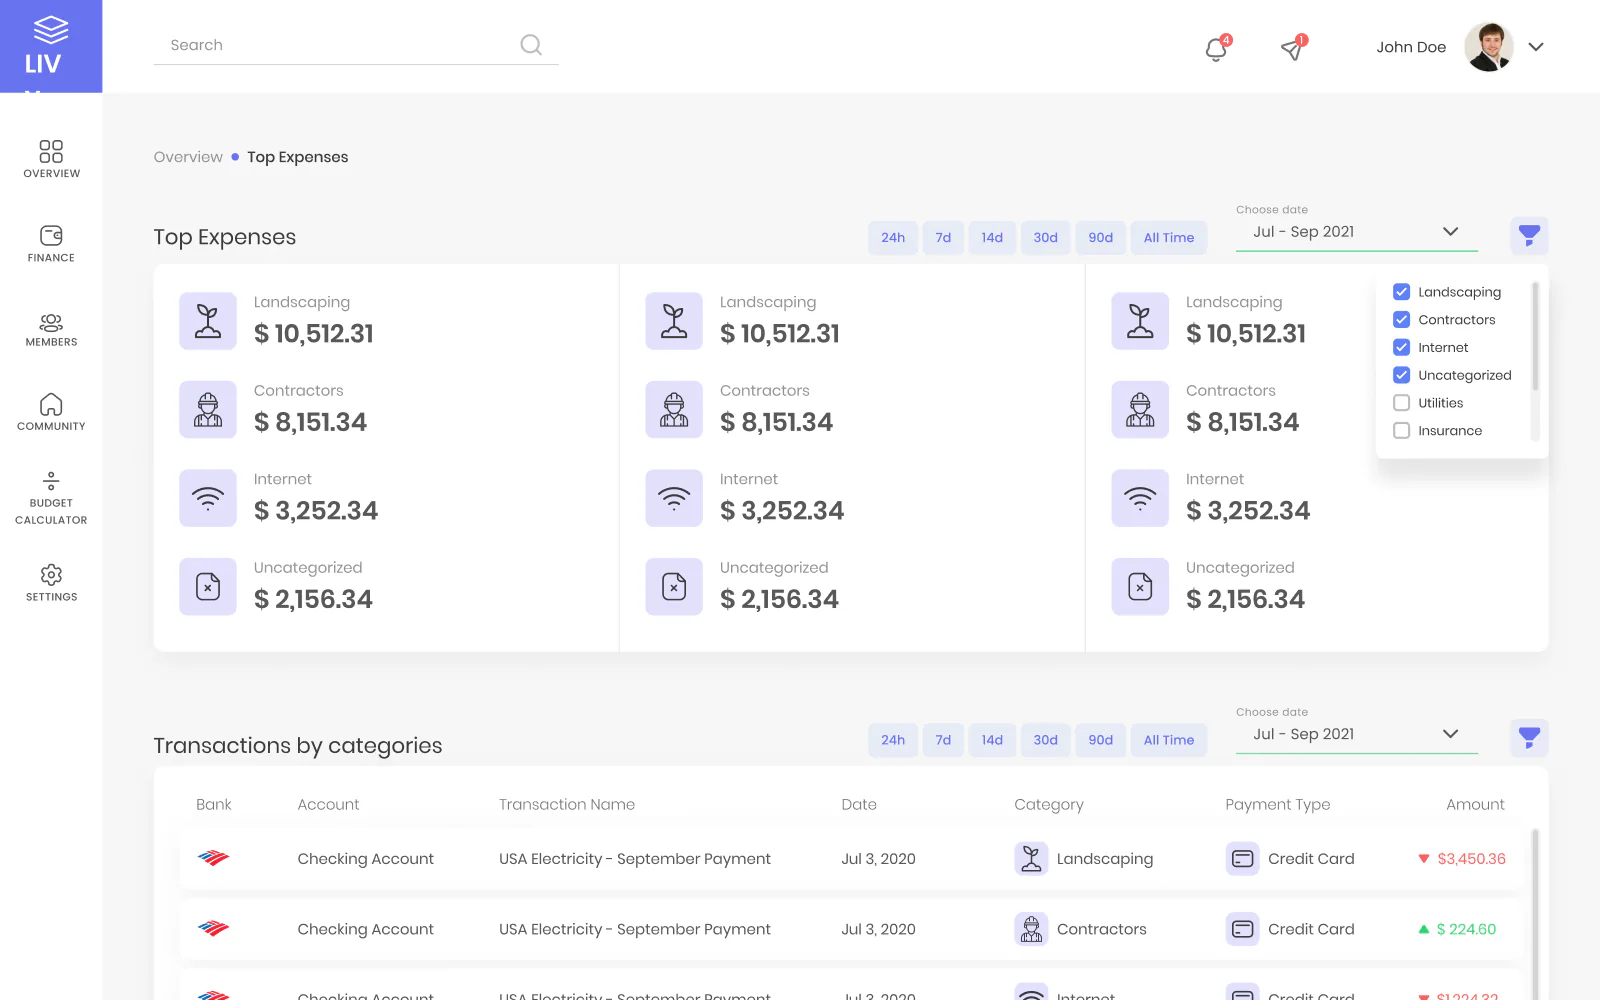Check the Insurance filter checkbox

[1401, 431]
